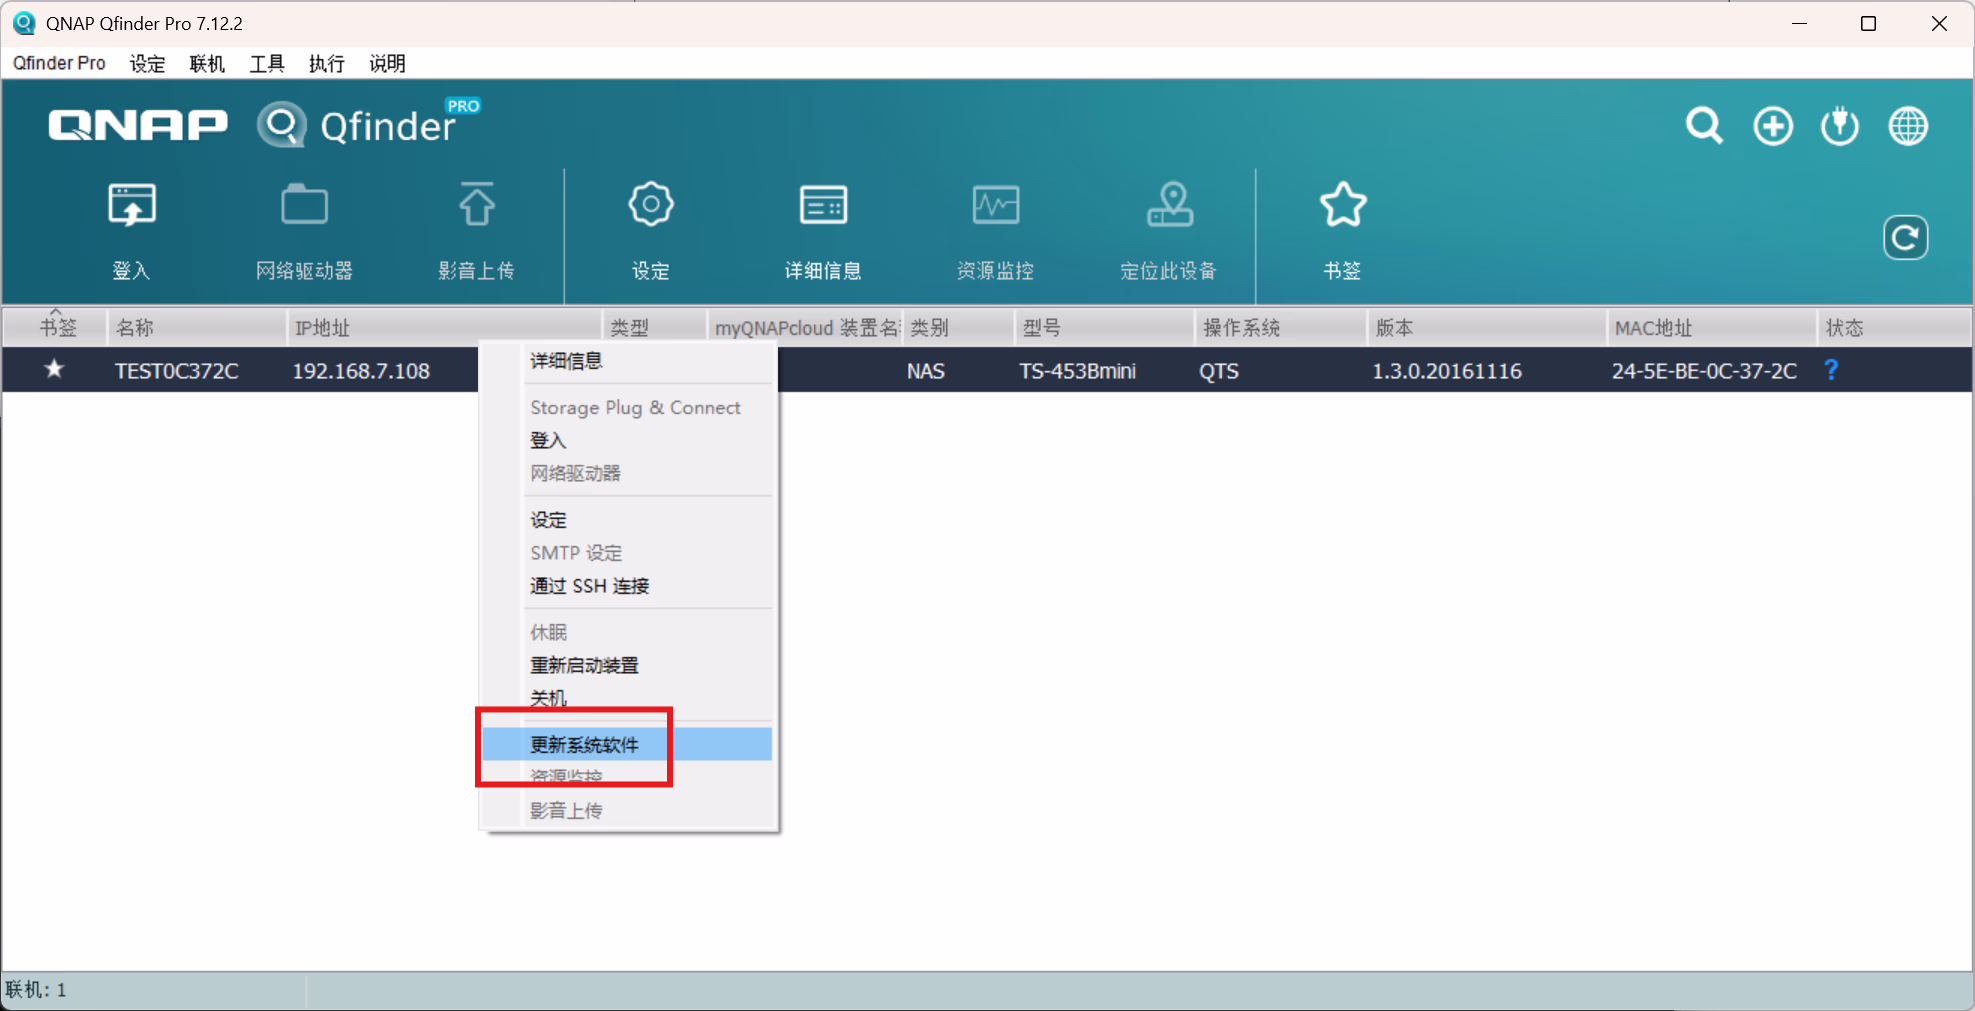Click the blue question mark status icon
1975x1011 pixels.
coord(1831,370)
